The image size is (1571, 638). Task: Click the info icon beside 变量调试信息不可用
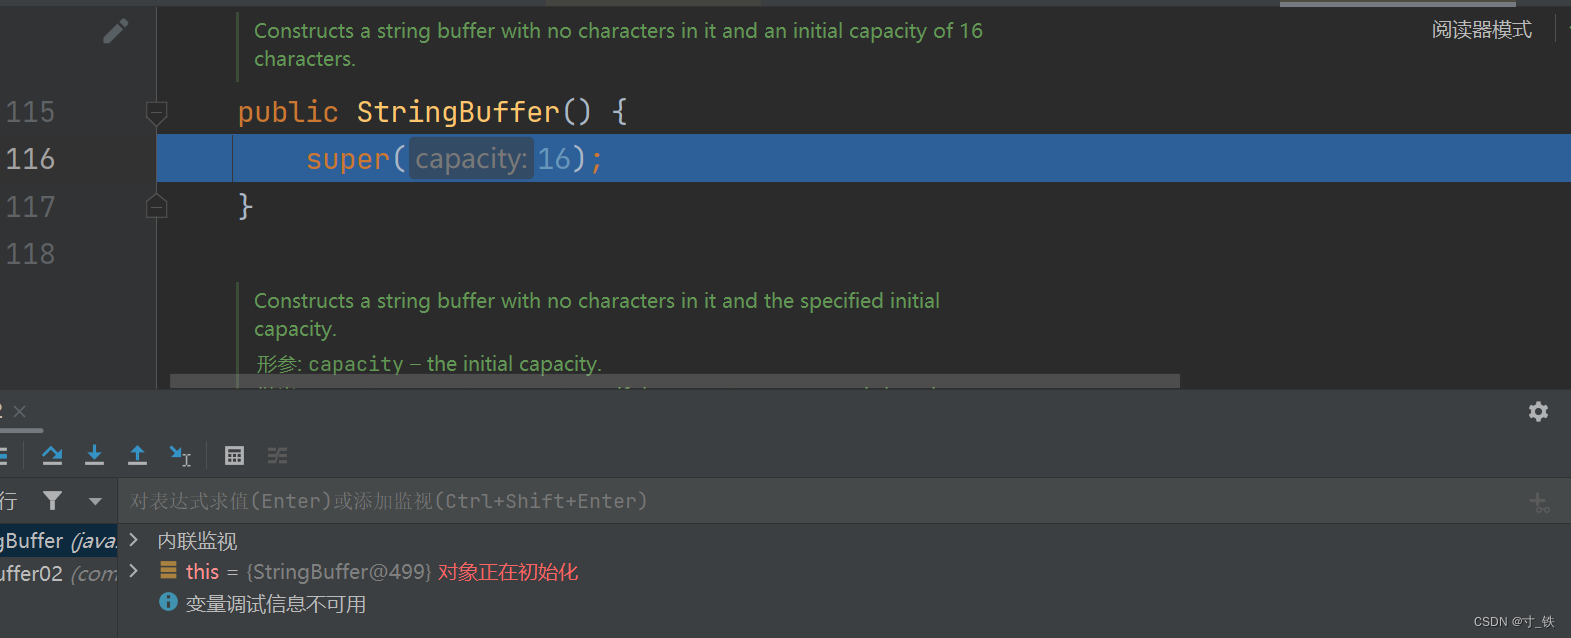[168, 602]
